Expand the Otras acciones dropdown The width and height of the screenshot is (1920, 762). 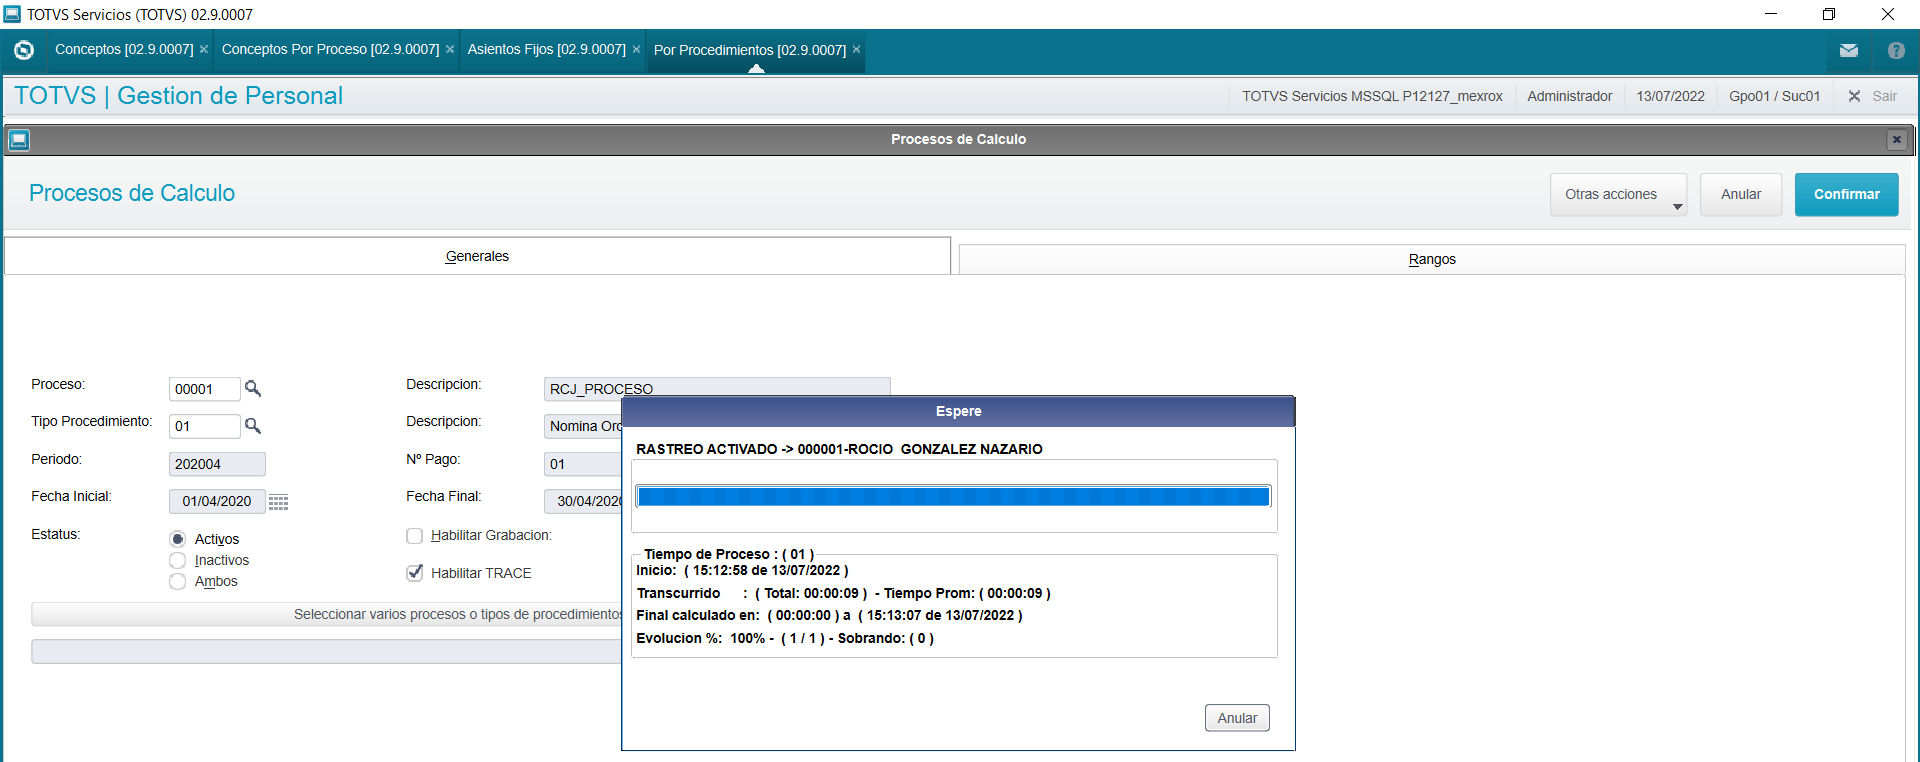pyautogui.click(x=1618, y=195)
